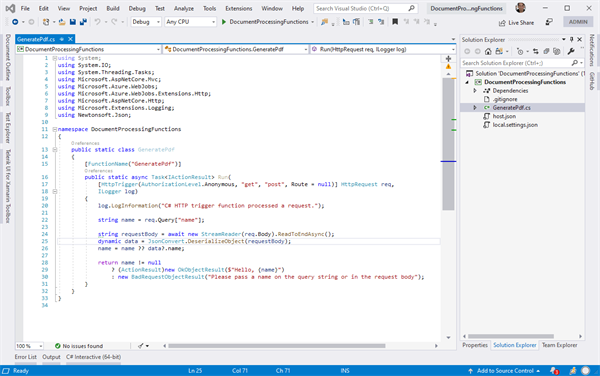Click the bookmark toolbar icon

395,22
